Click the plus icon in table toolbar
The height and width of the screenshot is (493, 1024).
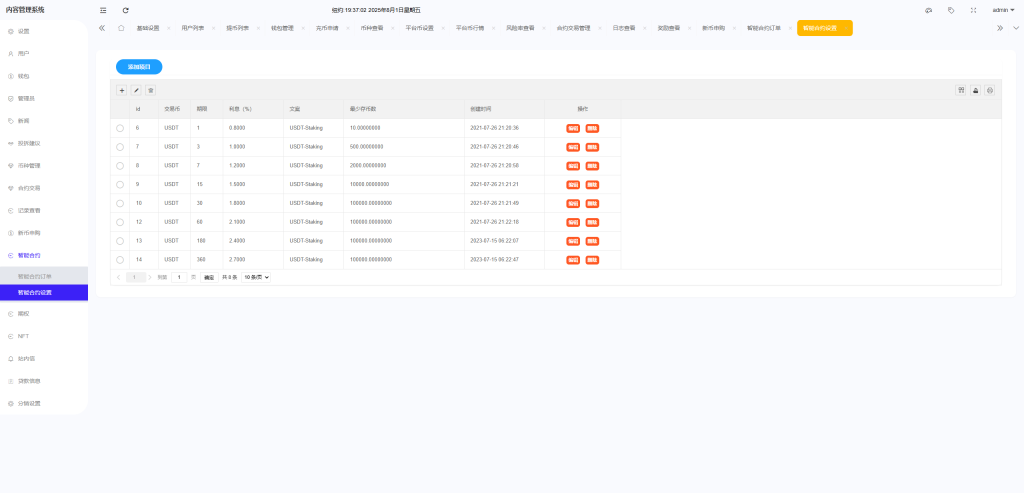click(x=122, y=90)
